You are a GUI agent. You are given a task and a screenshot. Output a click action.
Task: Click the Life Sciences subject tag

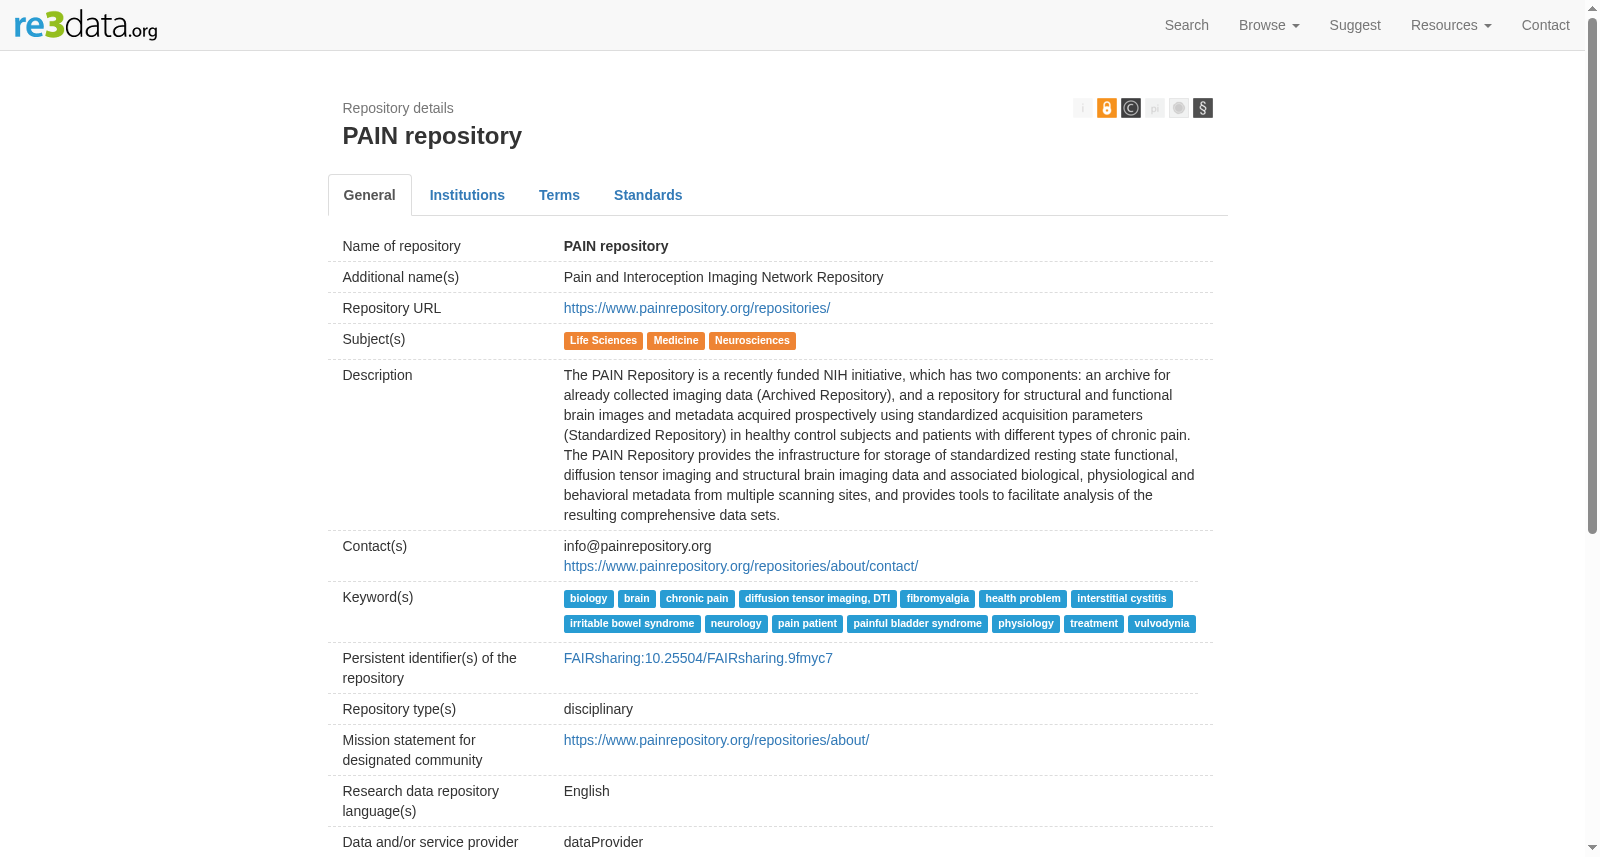tap(603, 341)
